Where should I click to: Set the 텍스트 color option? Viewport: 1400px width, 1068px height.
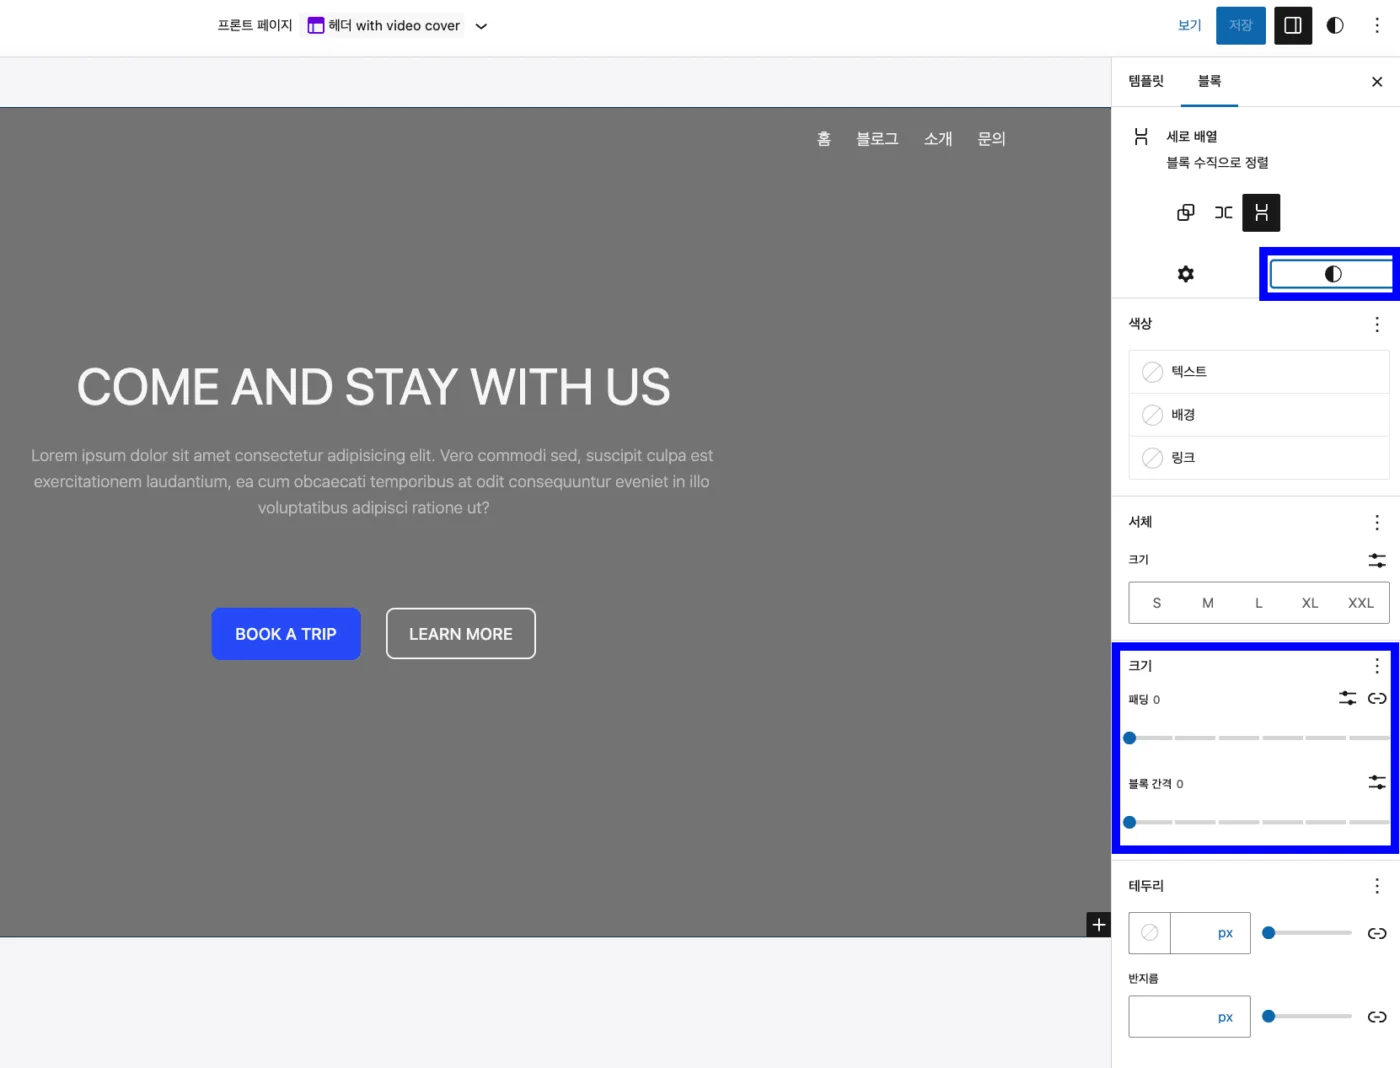click(1259, 372)
